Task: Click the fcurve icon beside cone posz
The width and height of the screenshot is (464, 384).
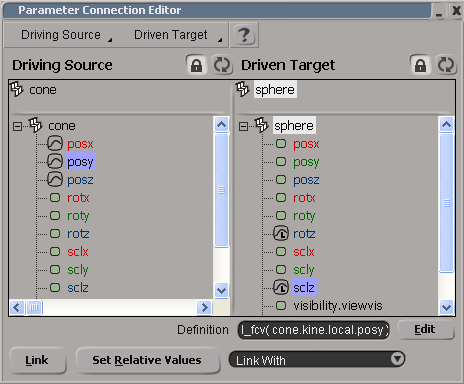Action: tap(55, 180)
